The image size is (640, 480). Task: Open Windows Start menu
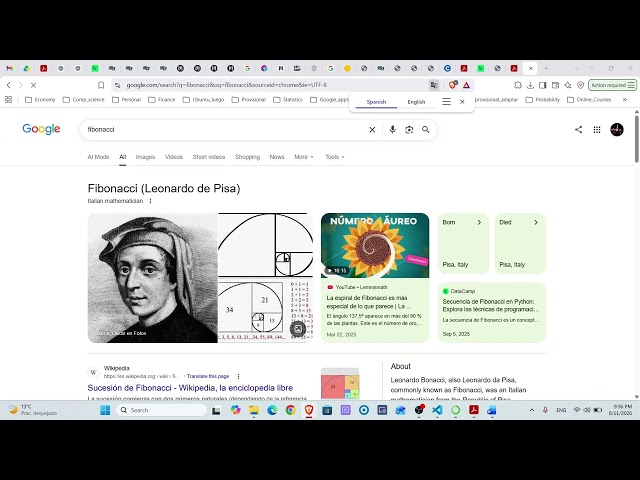tap(105, 410)
